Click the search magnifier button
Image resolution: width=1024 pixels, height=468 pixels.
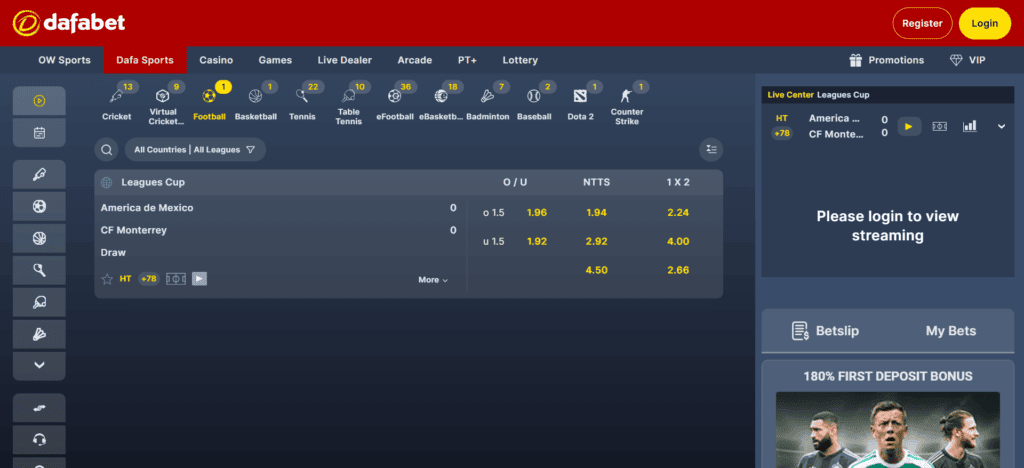106,149
